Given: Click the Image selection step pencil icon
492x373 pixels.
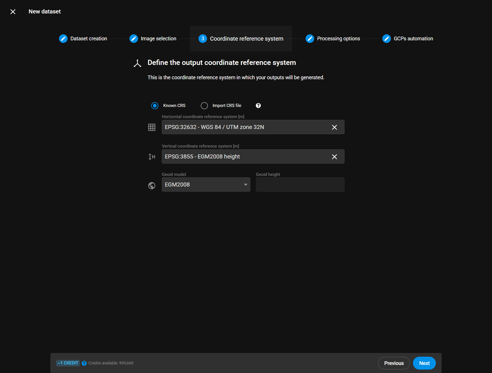Looking at the screenshot, I should pos(133,39).
